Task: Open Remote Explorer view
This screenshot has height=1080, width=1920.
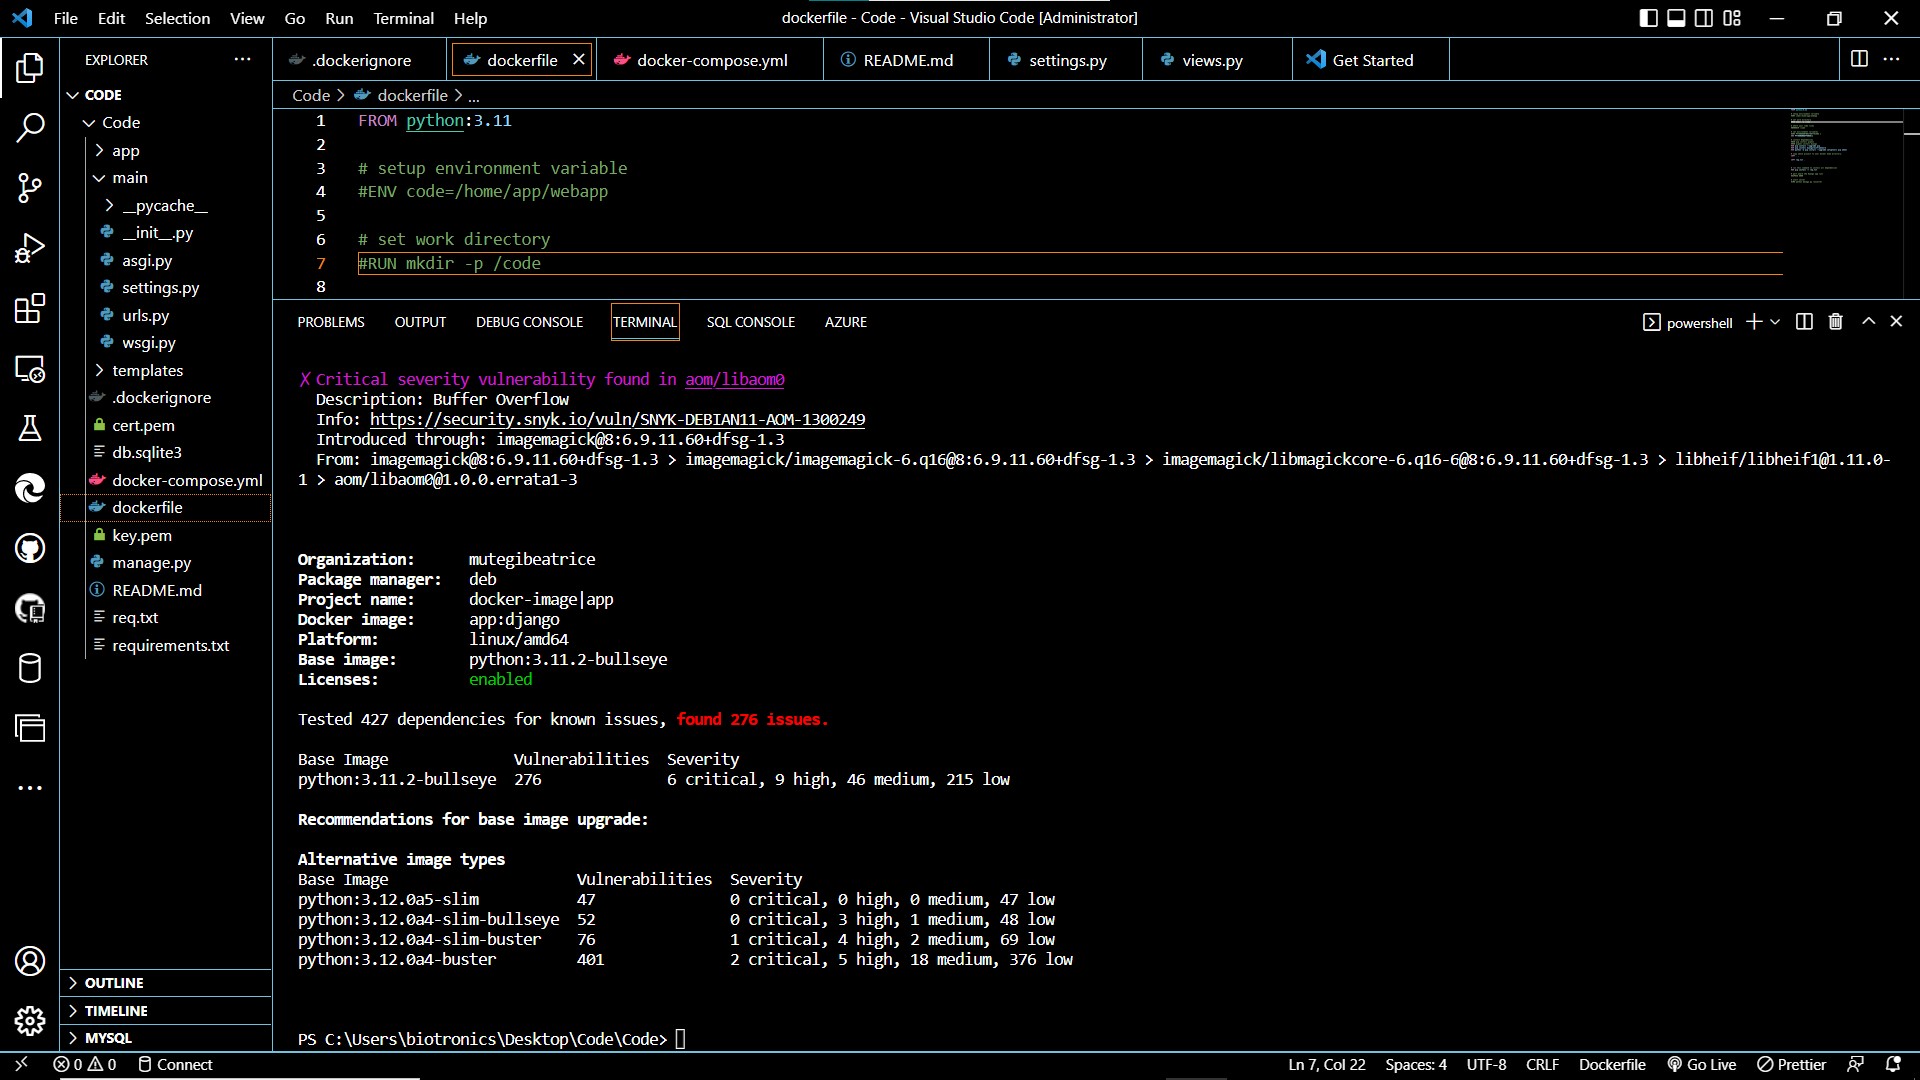Action: [30, 368]
